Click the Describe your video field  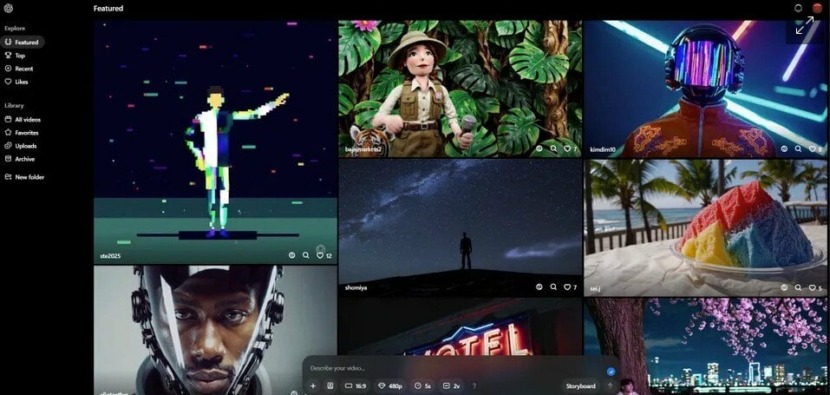click(455, 368)
